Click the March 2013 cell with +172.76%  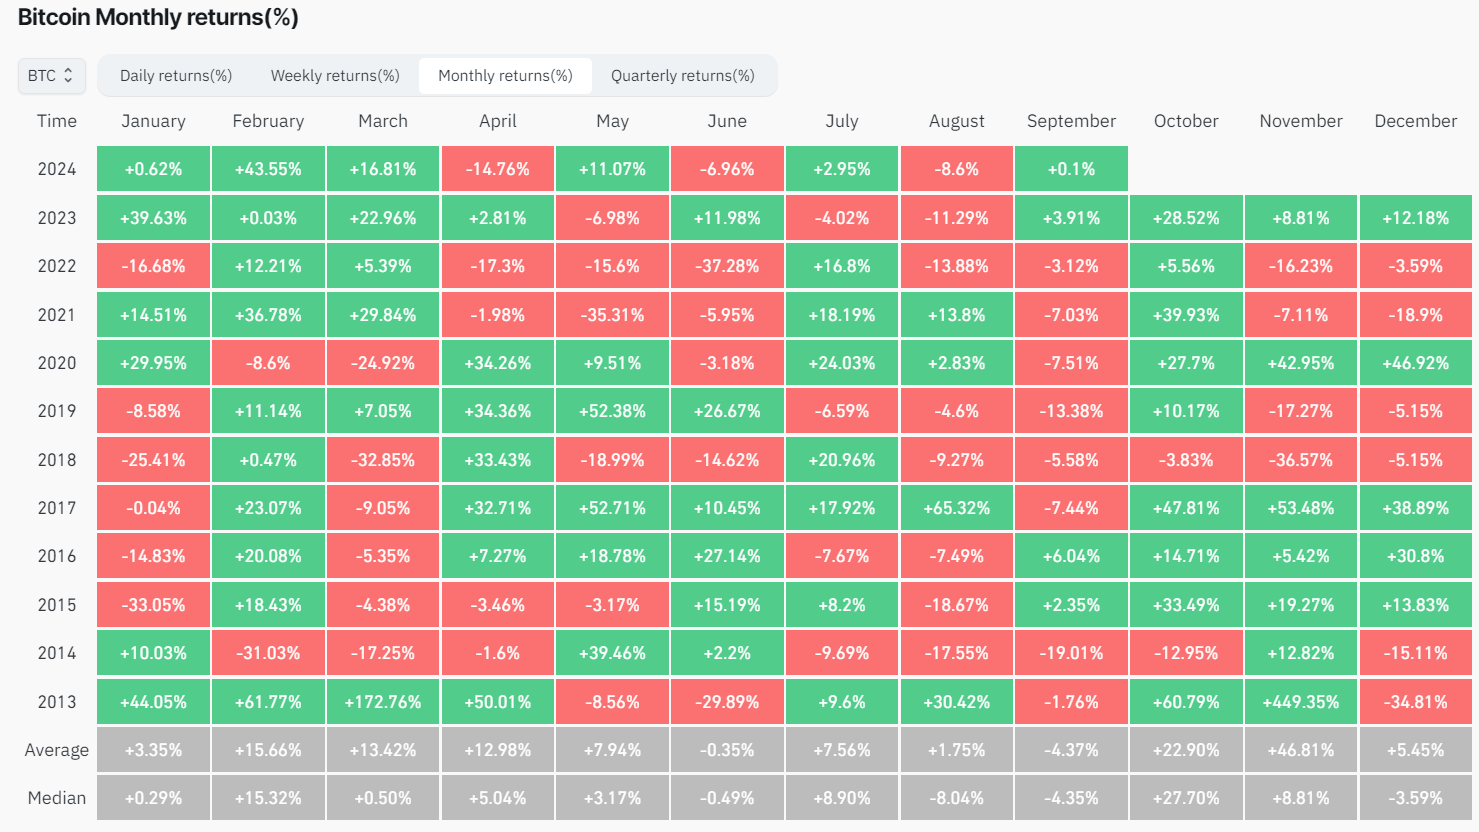pos(382,701)
